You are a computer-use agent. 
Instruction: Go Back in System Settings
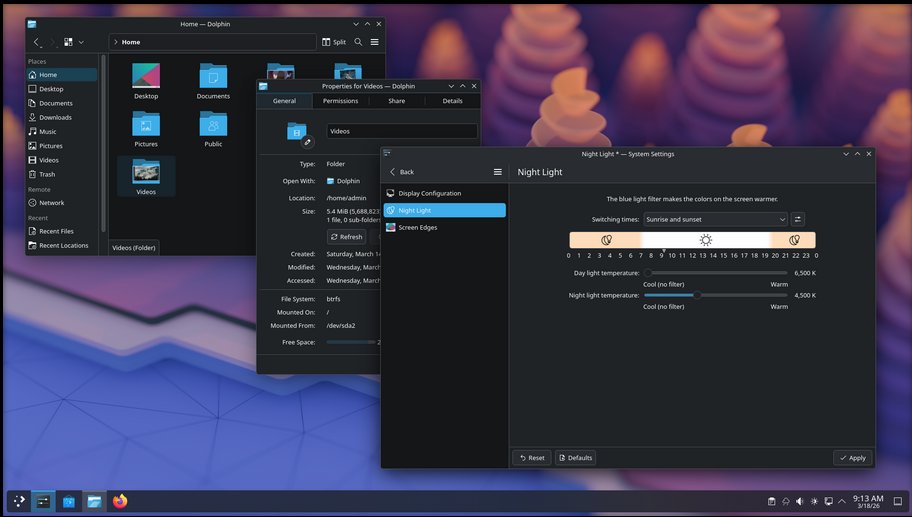click(401, 172)
